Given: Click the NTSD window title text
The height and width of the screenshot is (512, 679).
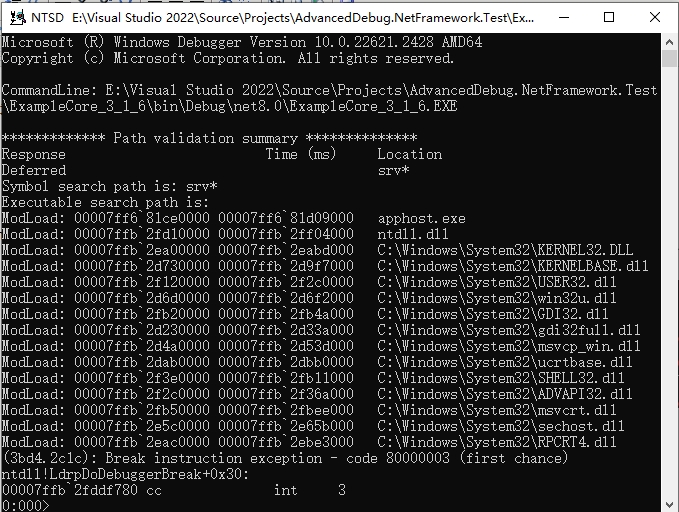Looking at the screenshot, I should 282,18.
